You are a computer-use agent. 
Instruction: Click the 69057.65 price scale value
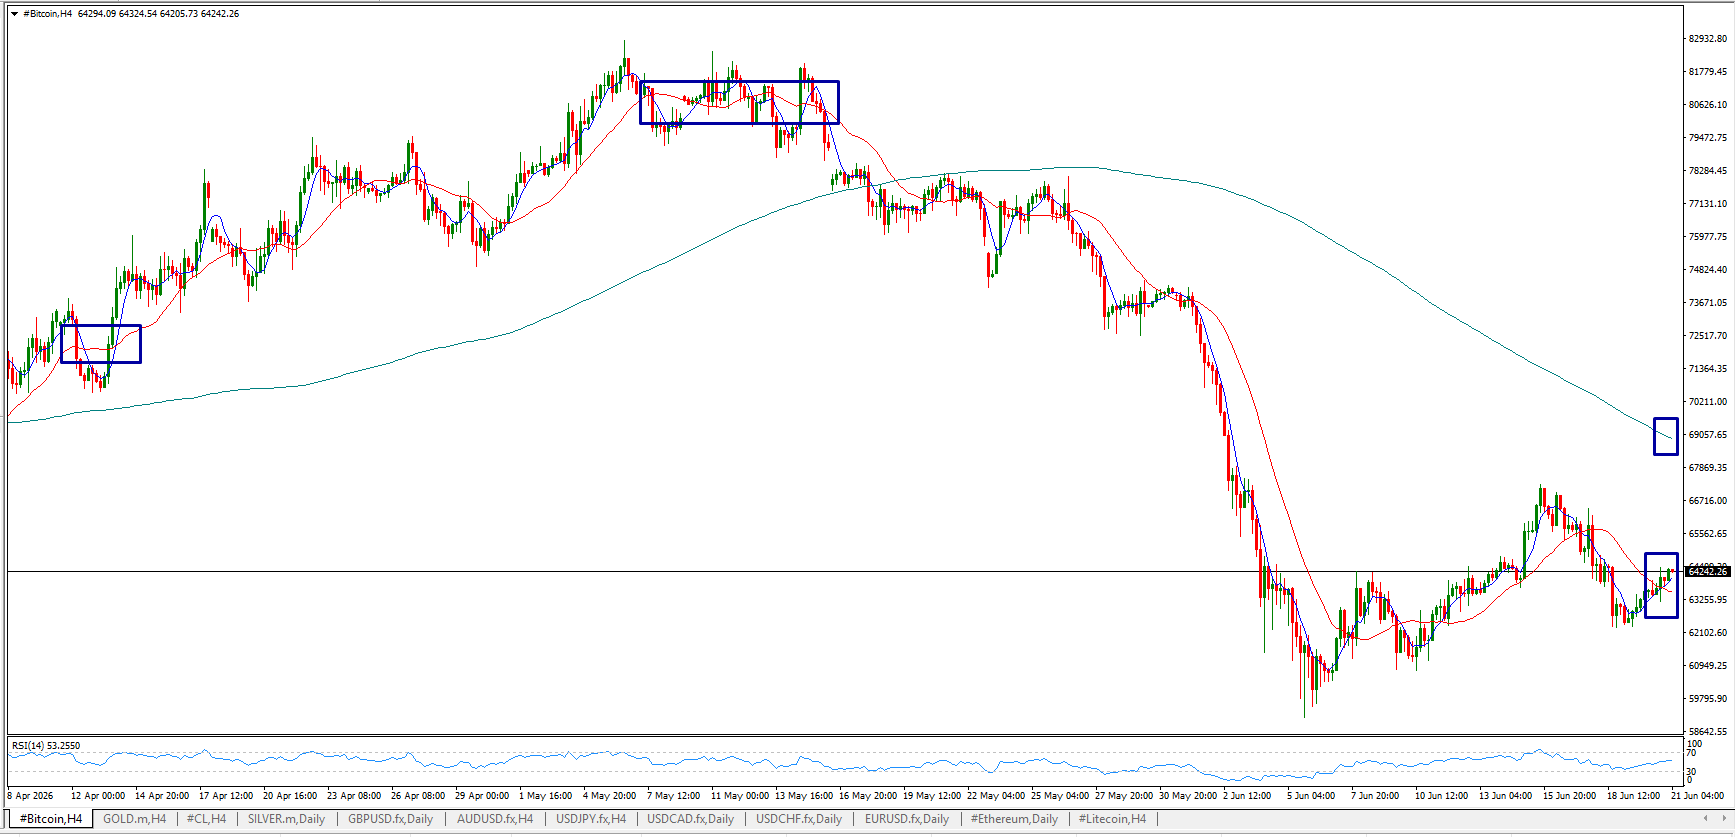(1707, 435)
